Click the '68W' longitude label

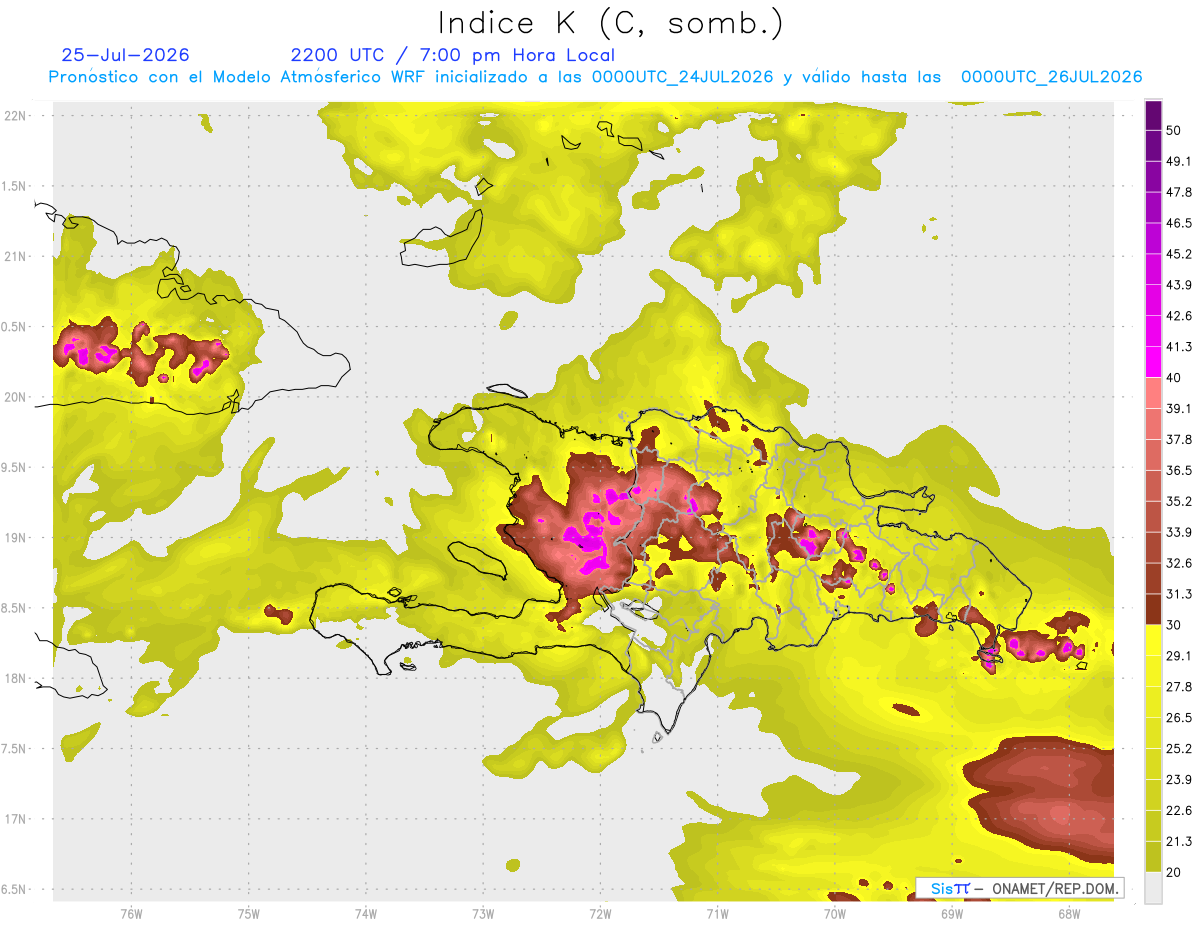[1069, 913]
